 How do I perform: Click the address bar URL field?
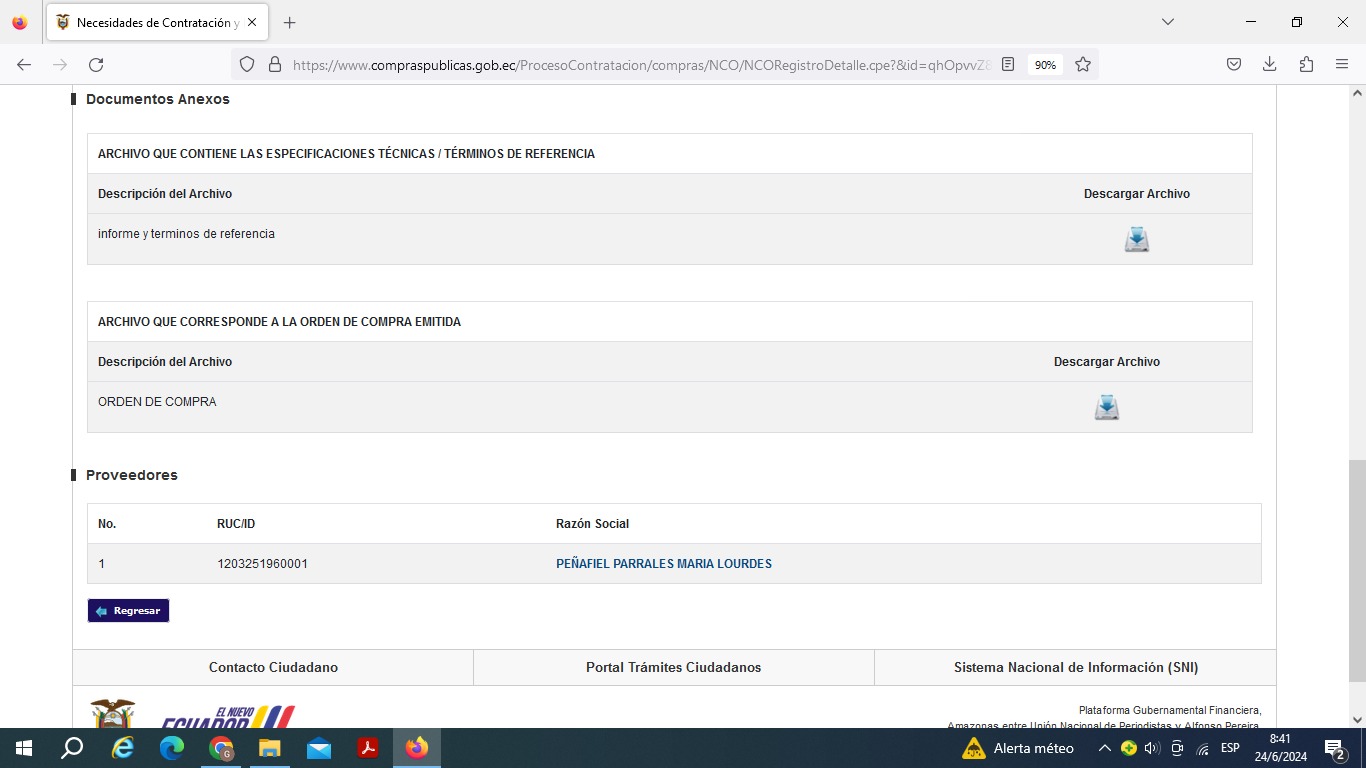point(640,65)
